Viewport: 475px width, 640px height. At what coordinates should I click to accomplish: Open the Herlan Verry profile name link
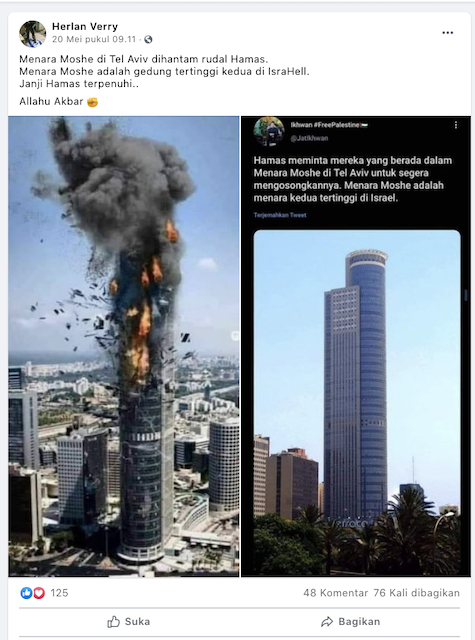85,27
